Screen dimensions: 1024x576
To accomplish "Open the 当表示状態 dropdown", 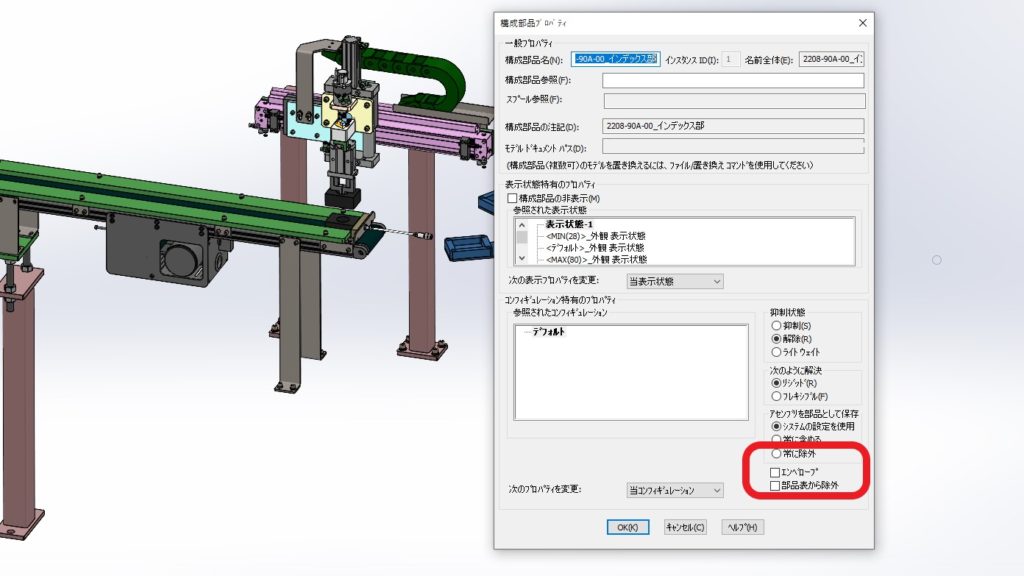I will (x=674, y=281).
